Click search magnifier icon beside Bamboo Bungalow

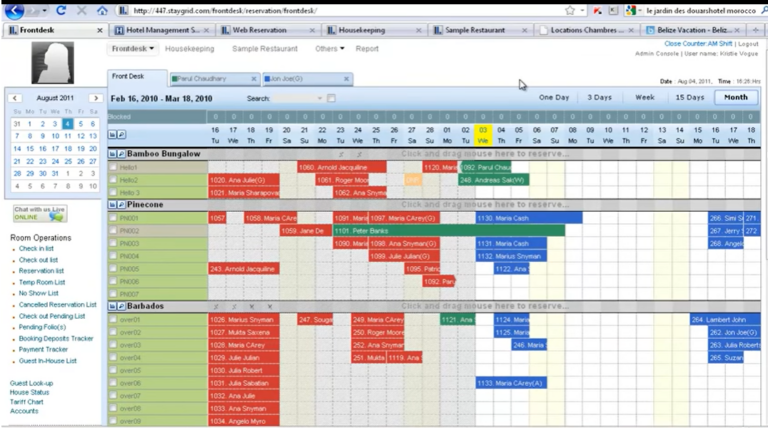(121, 154)
